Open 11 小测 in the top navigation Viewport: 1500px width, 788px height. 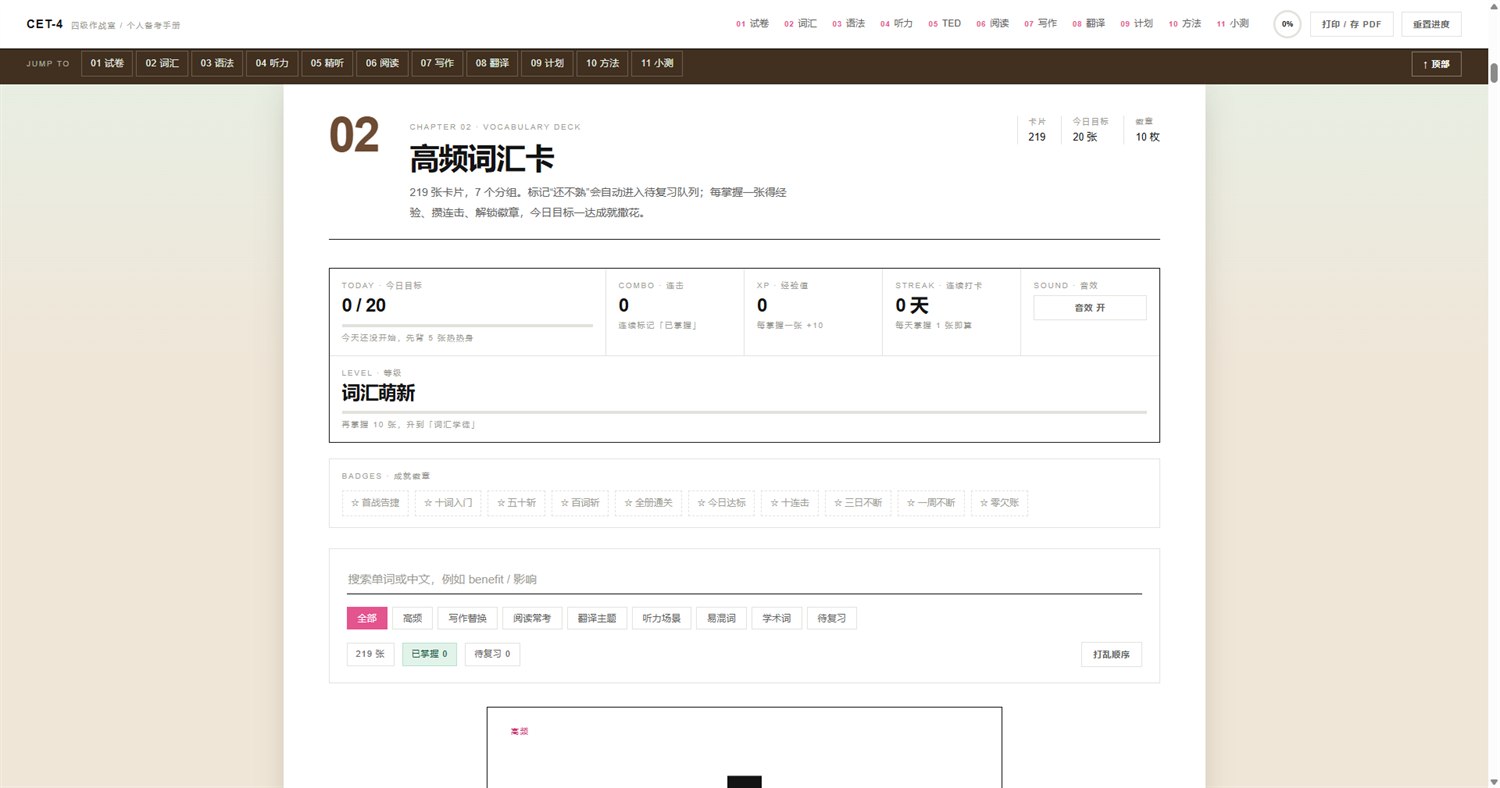tap(1232, 23)
